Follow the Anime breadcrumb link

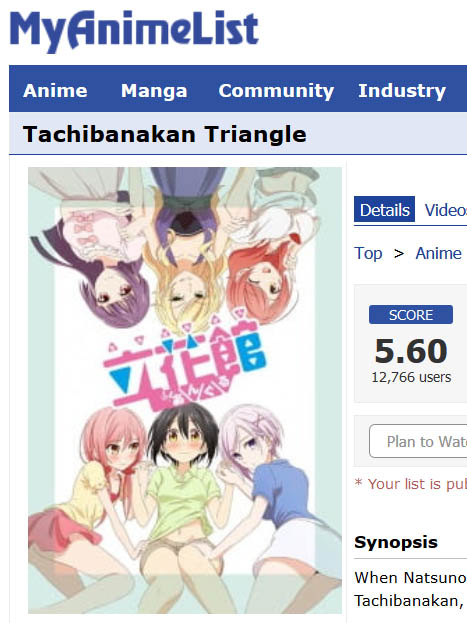pos(438,253)
